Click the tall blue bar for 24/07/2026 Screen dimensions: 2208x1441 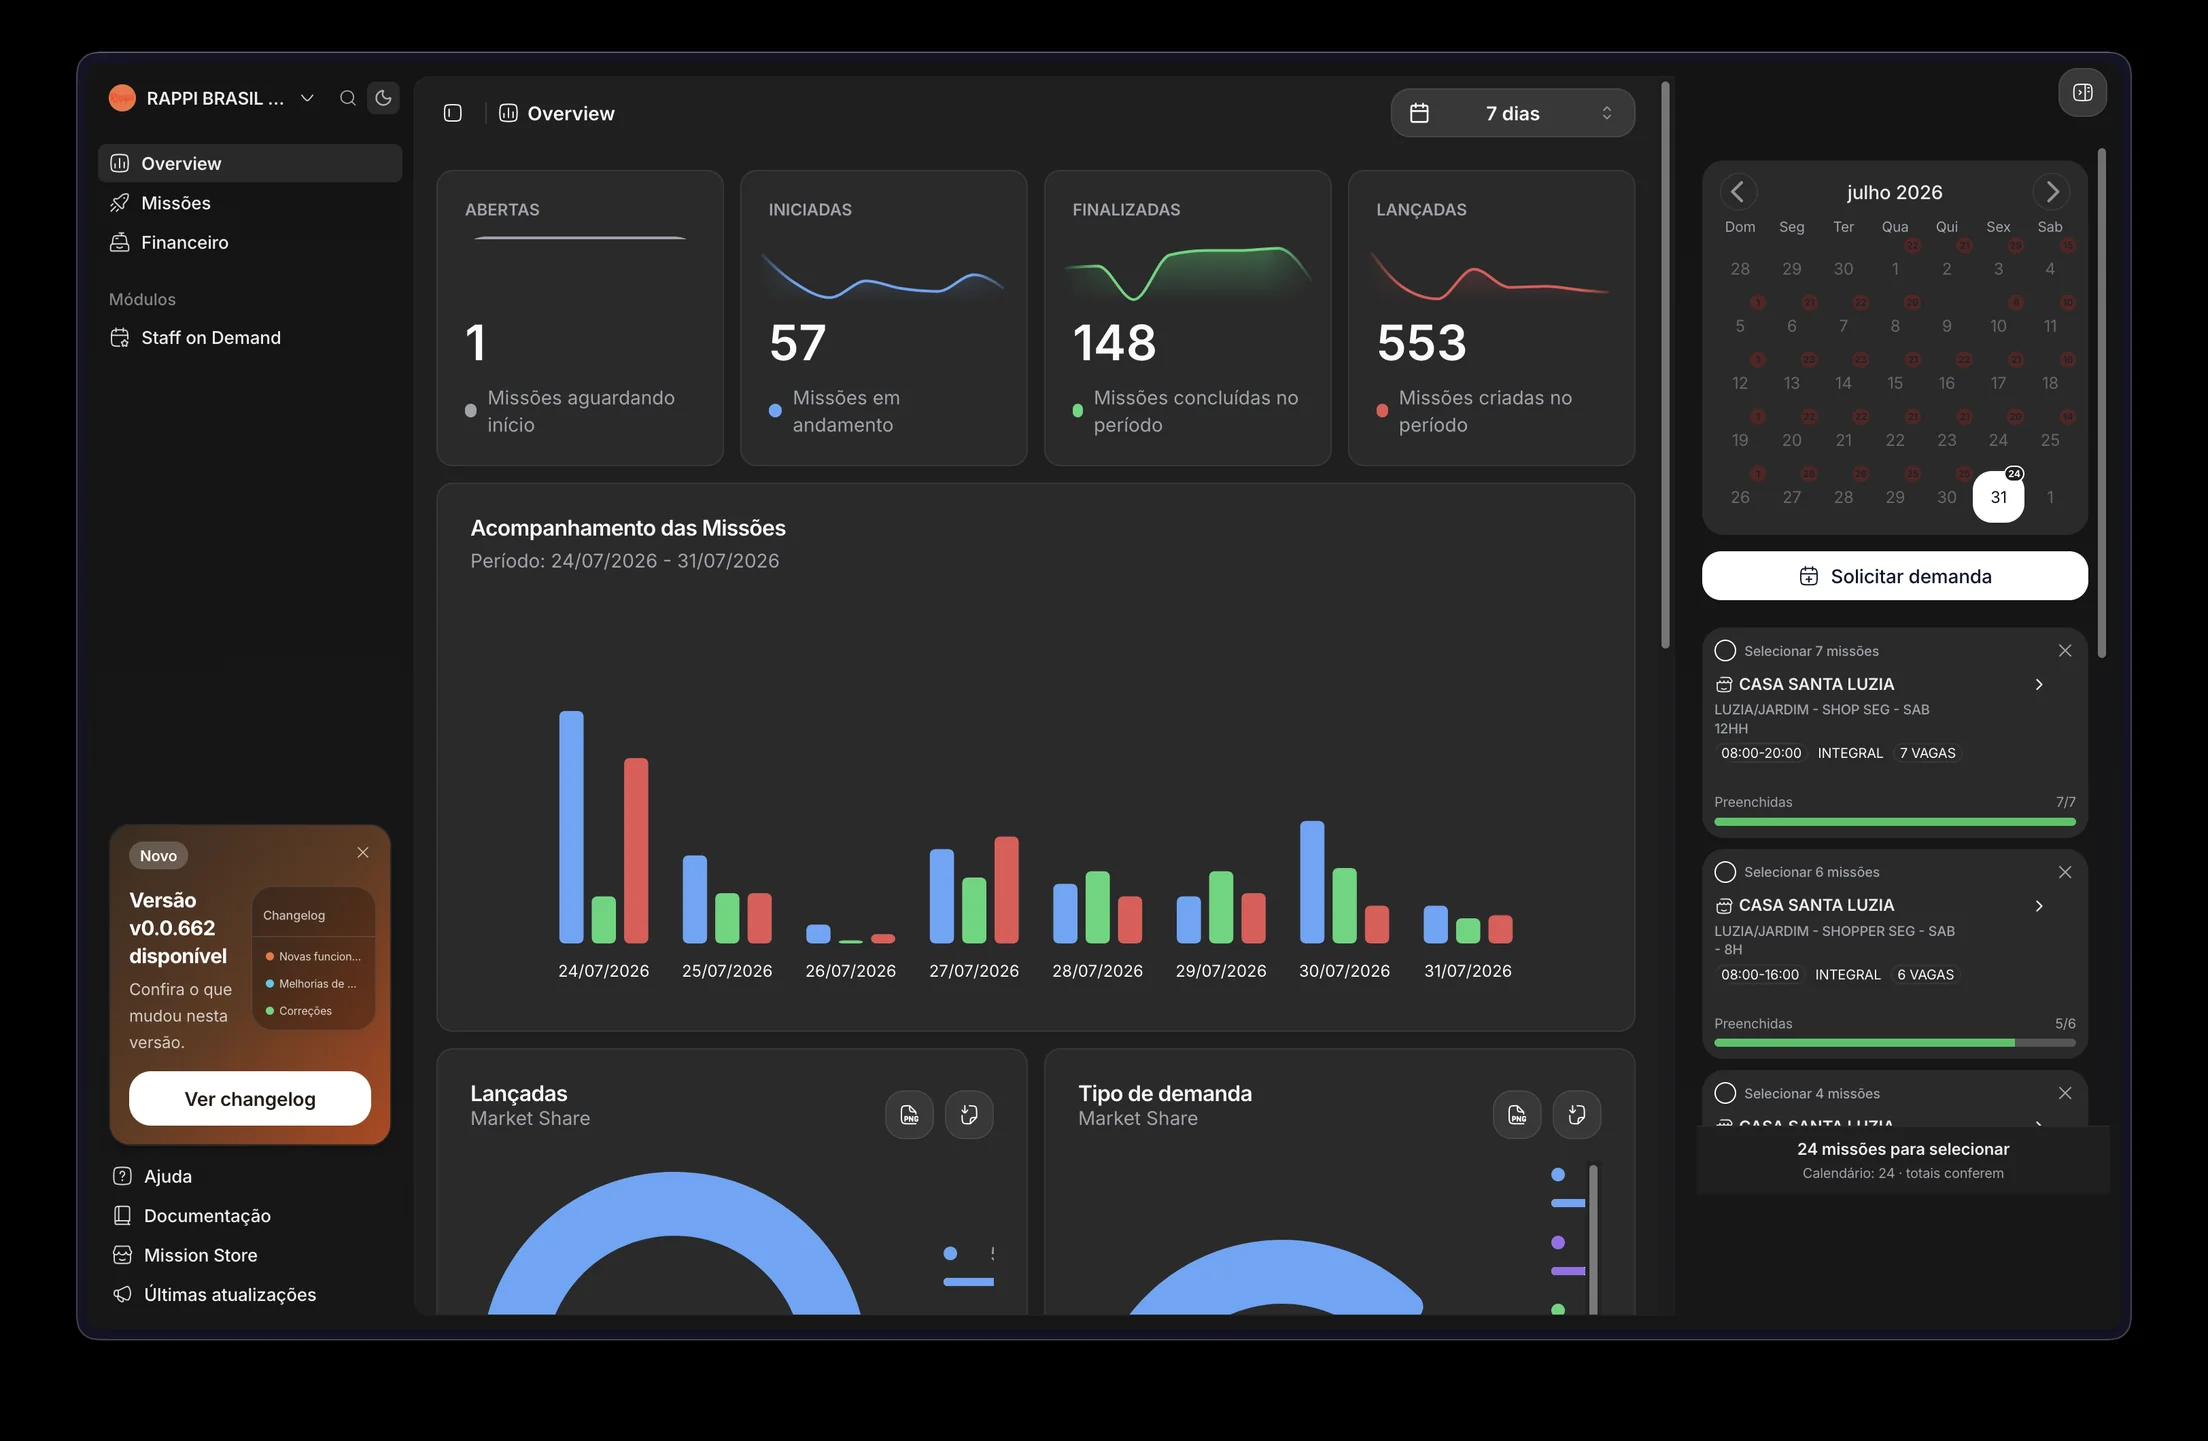(571, 827)
